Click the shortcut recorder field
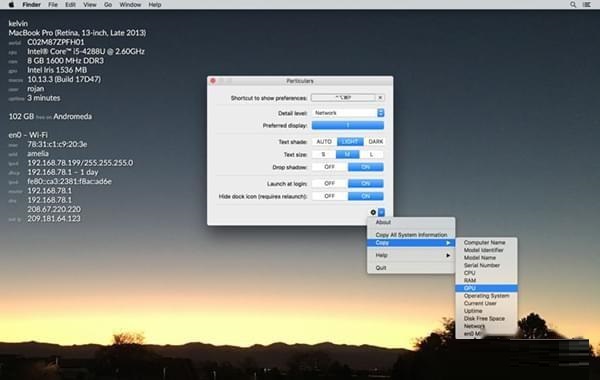The height and width of the screenshot is (380, 600). click(x=343, y=98)
